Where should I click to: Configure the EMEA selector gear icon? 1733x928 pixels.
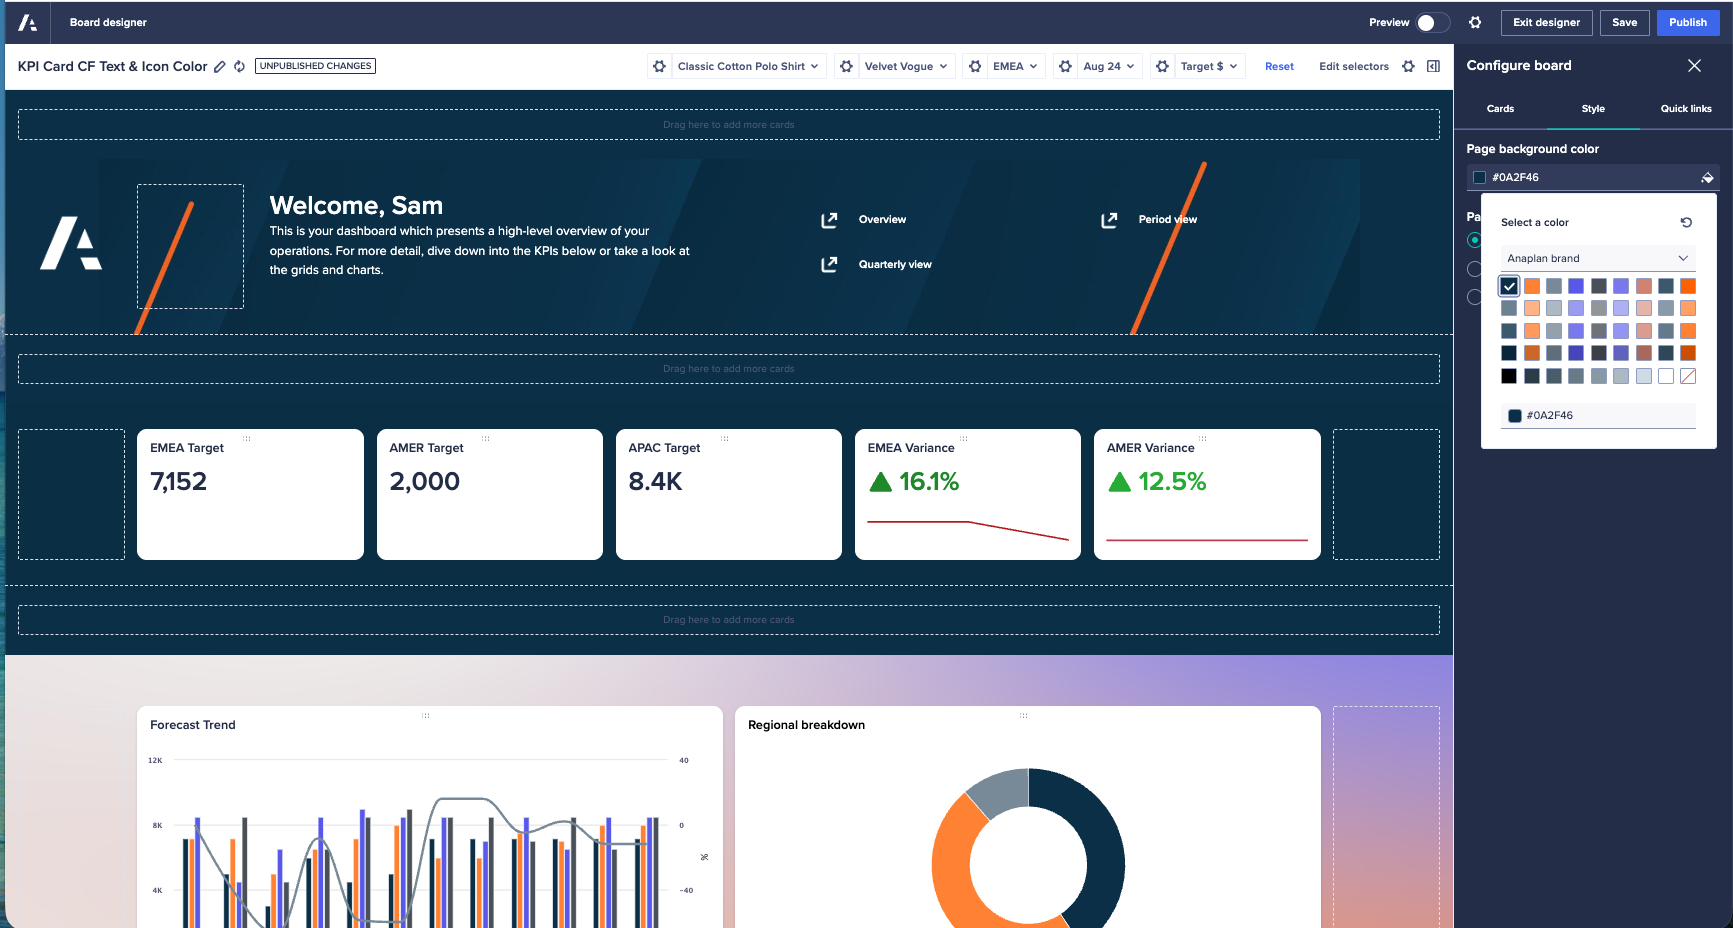[x=975, y=66]
